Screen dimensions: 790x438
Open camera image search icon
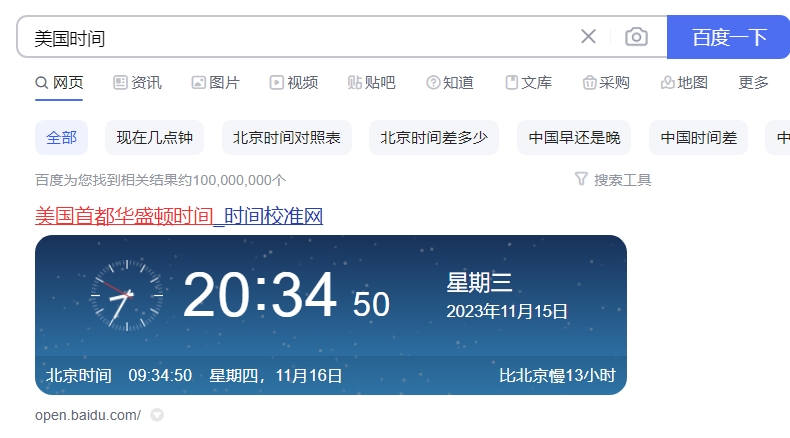coord(636,37)
